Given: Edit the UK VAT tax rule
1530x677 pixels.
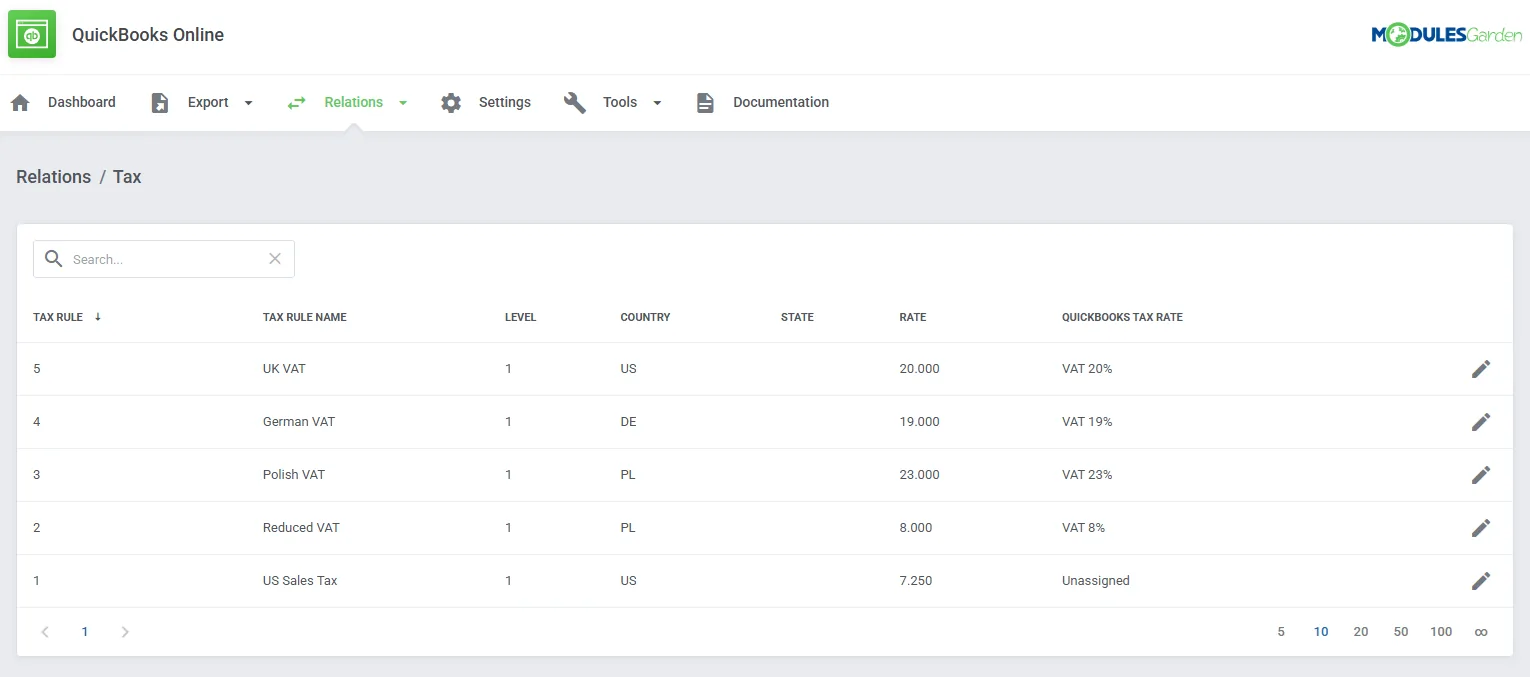Looking at the screenshot, I should click(1481, 369).
